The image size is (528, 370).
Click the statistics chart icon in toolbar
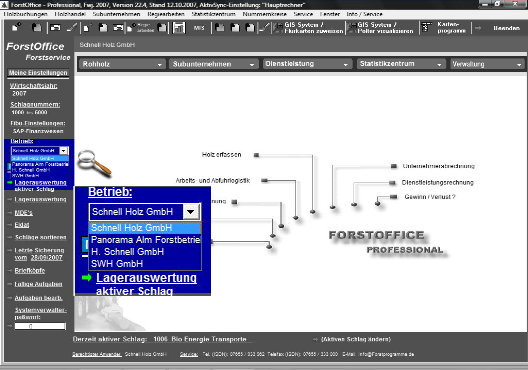(179, 28)
